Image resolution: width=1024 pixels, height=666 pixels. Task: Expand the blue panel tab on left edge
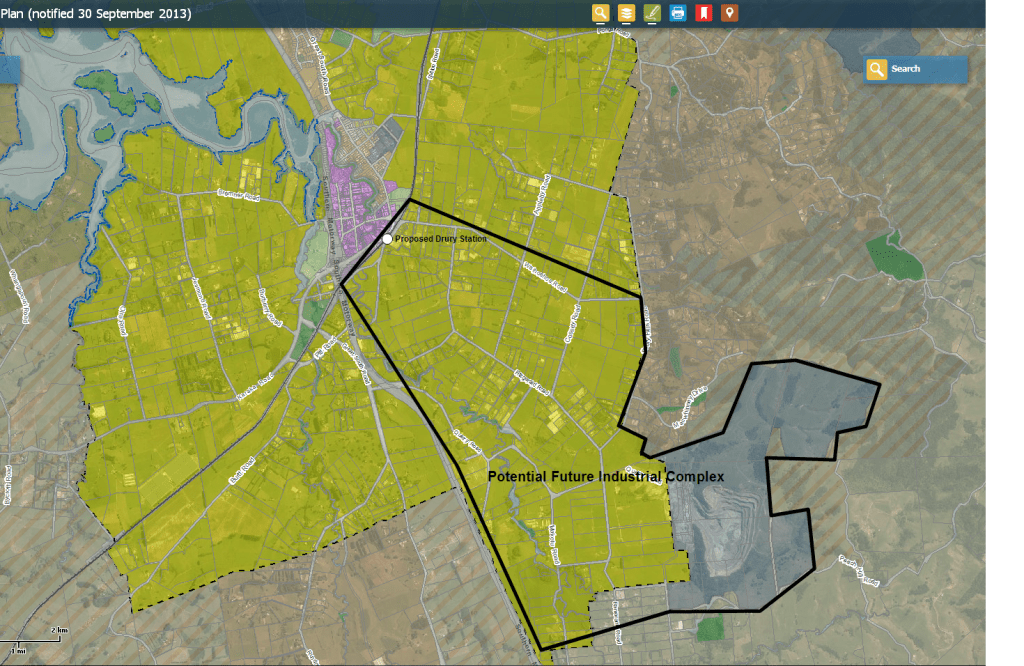(10, 69)
